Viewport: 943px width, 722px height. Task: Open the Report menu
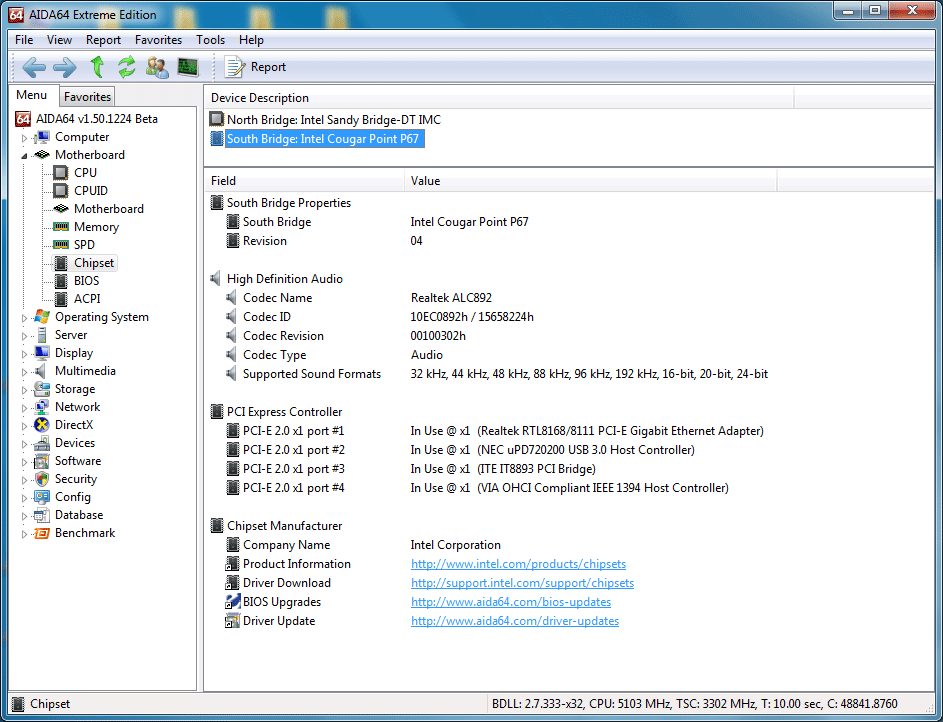click(103, 40)
